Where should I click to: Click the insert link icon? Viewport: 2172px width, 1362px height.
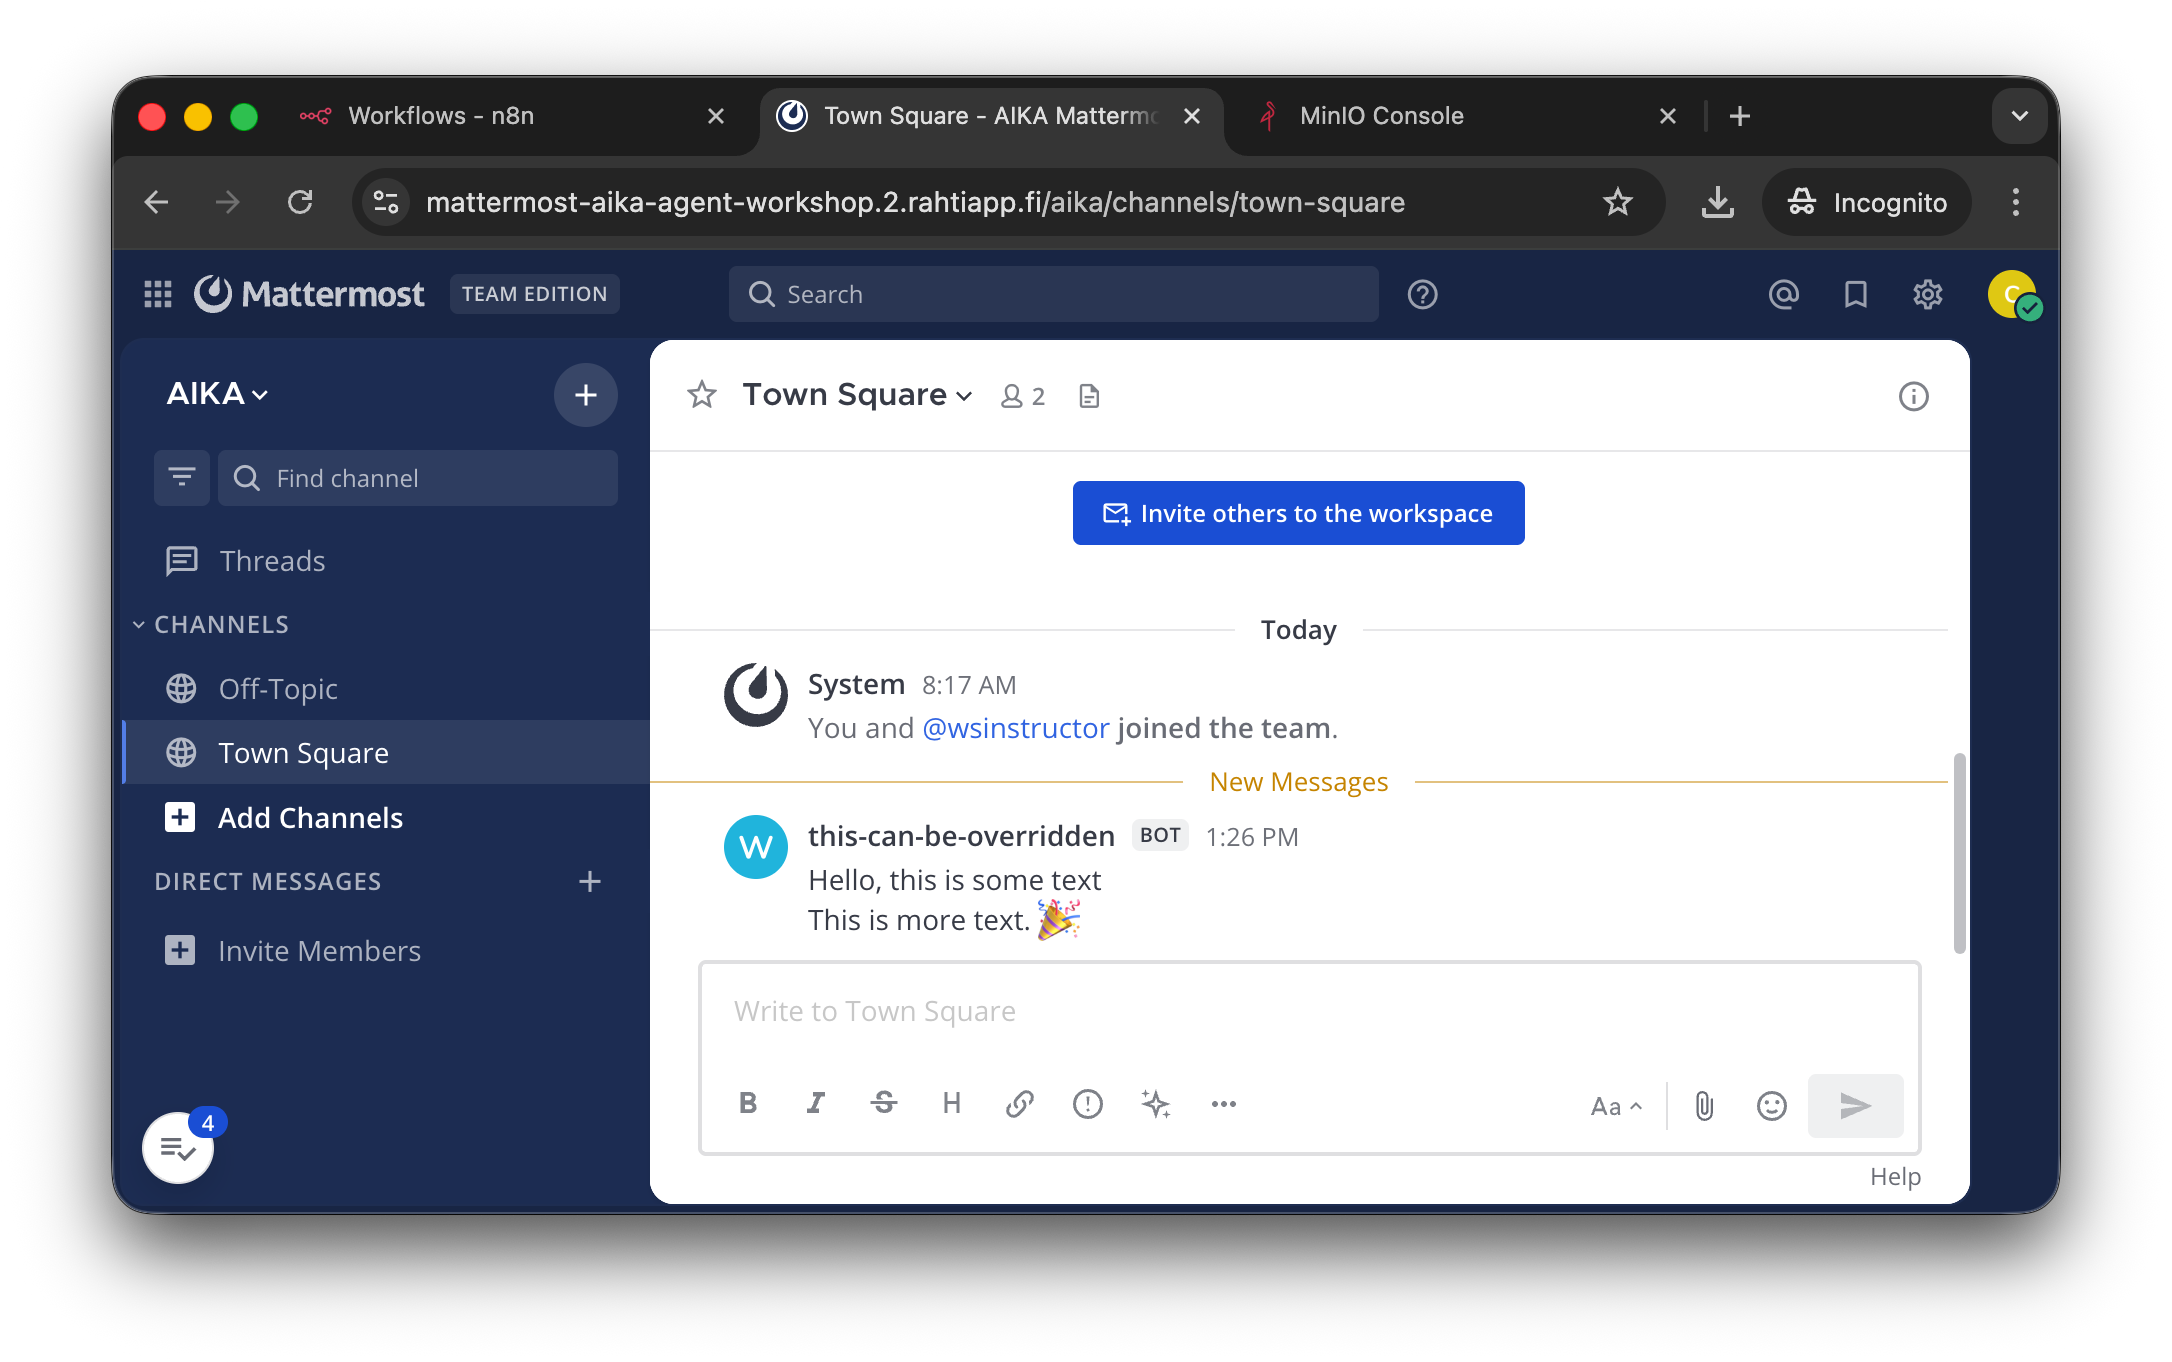(x=1020, y=1103)
